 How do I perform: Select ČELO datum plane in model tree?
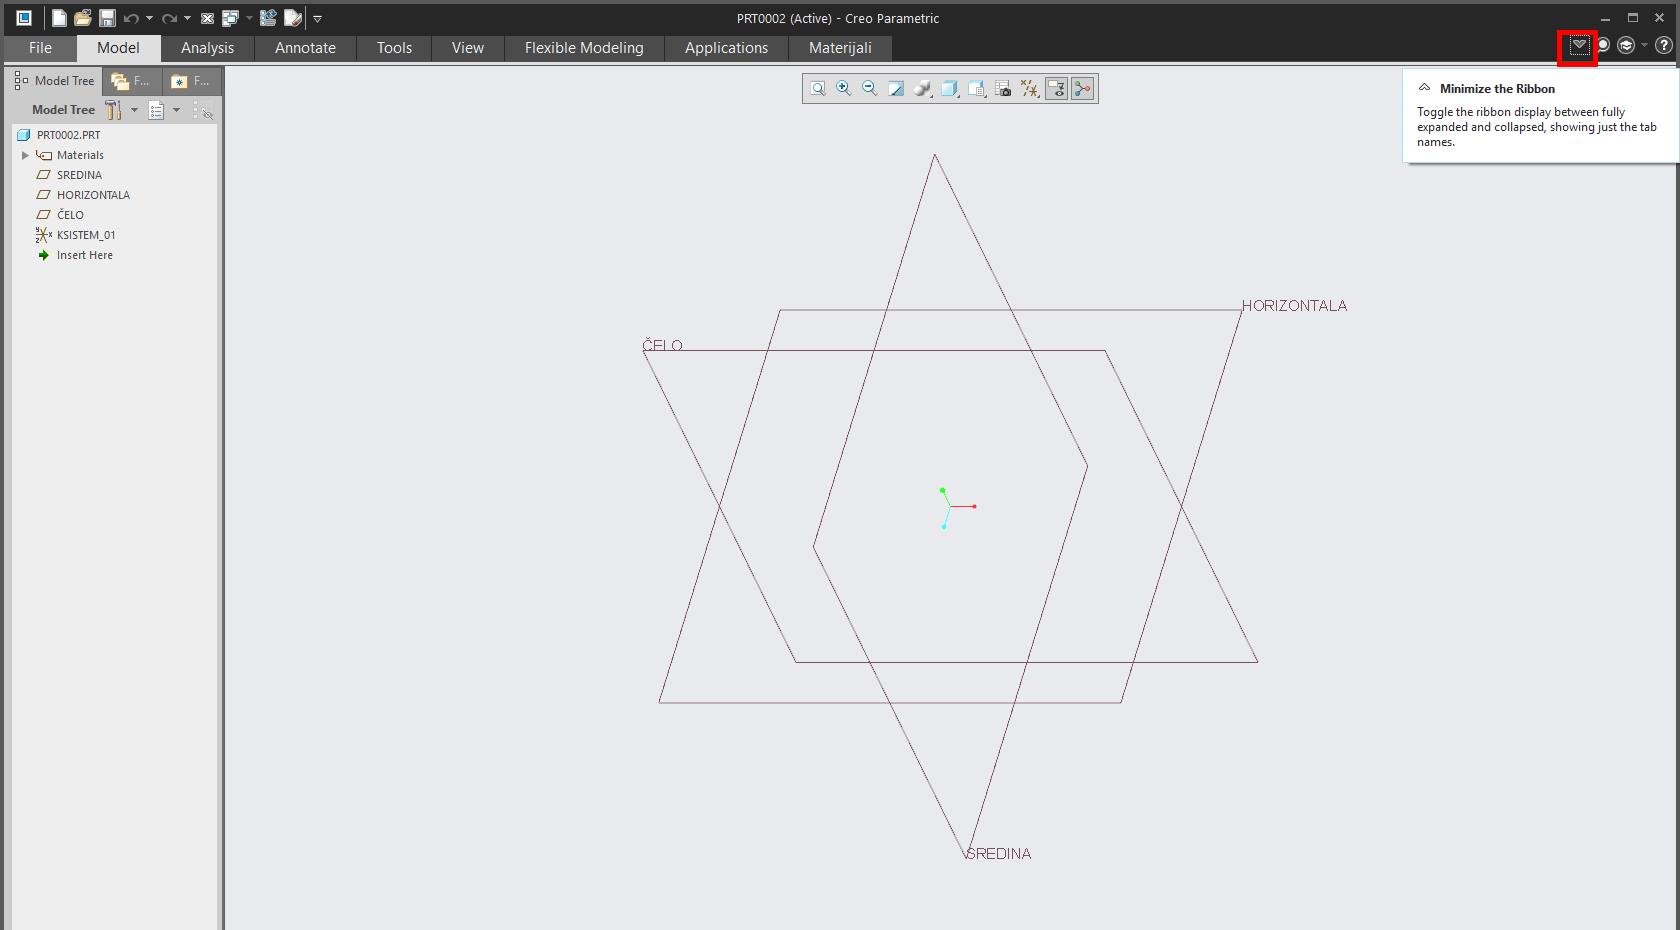70,215
